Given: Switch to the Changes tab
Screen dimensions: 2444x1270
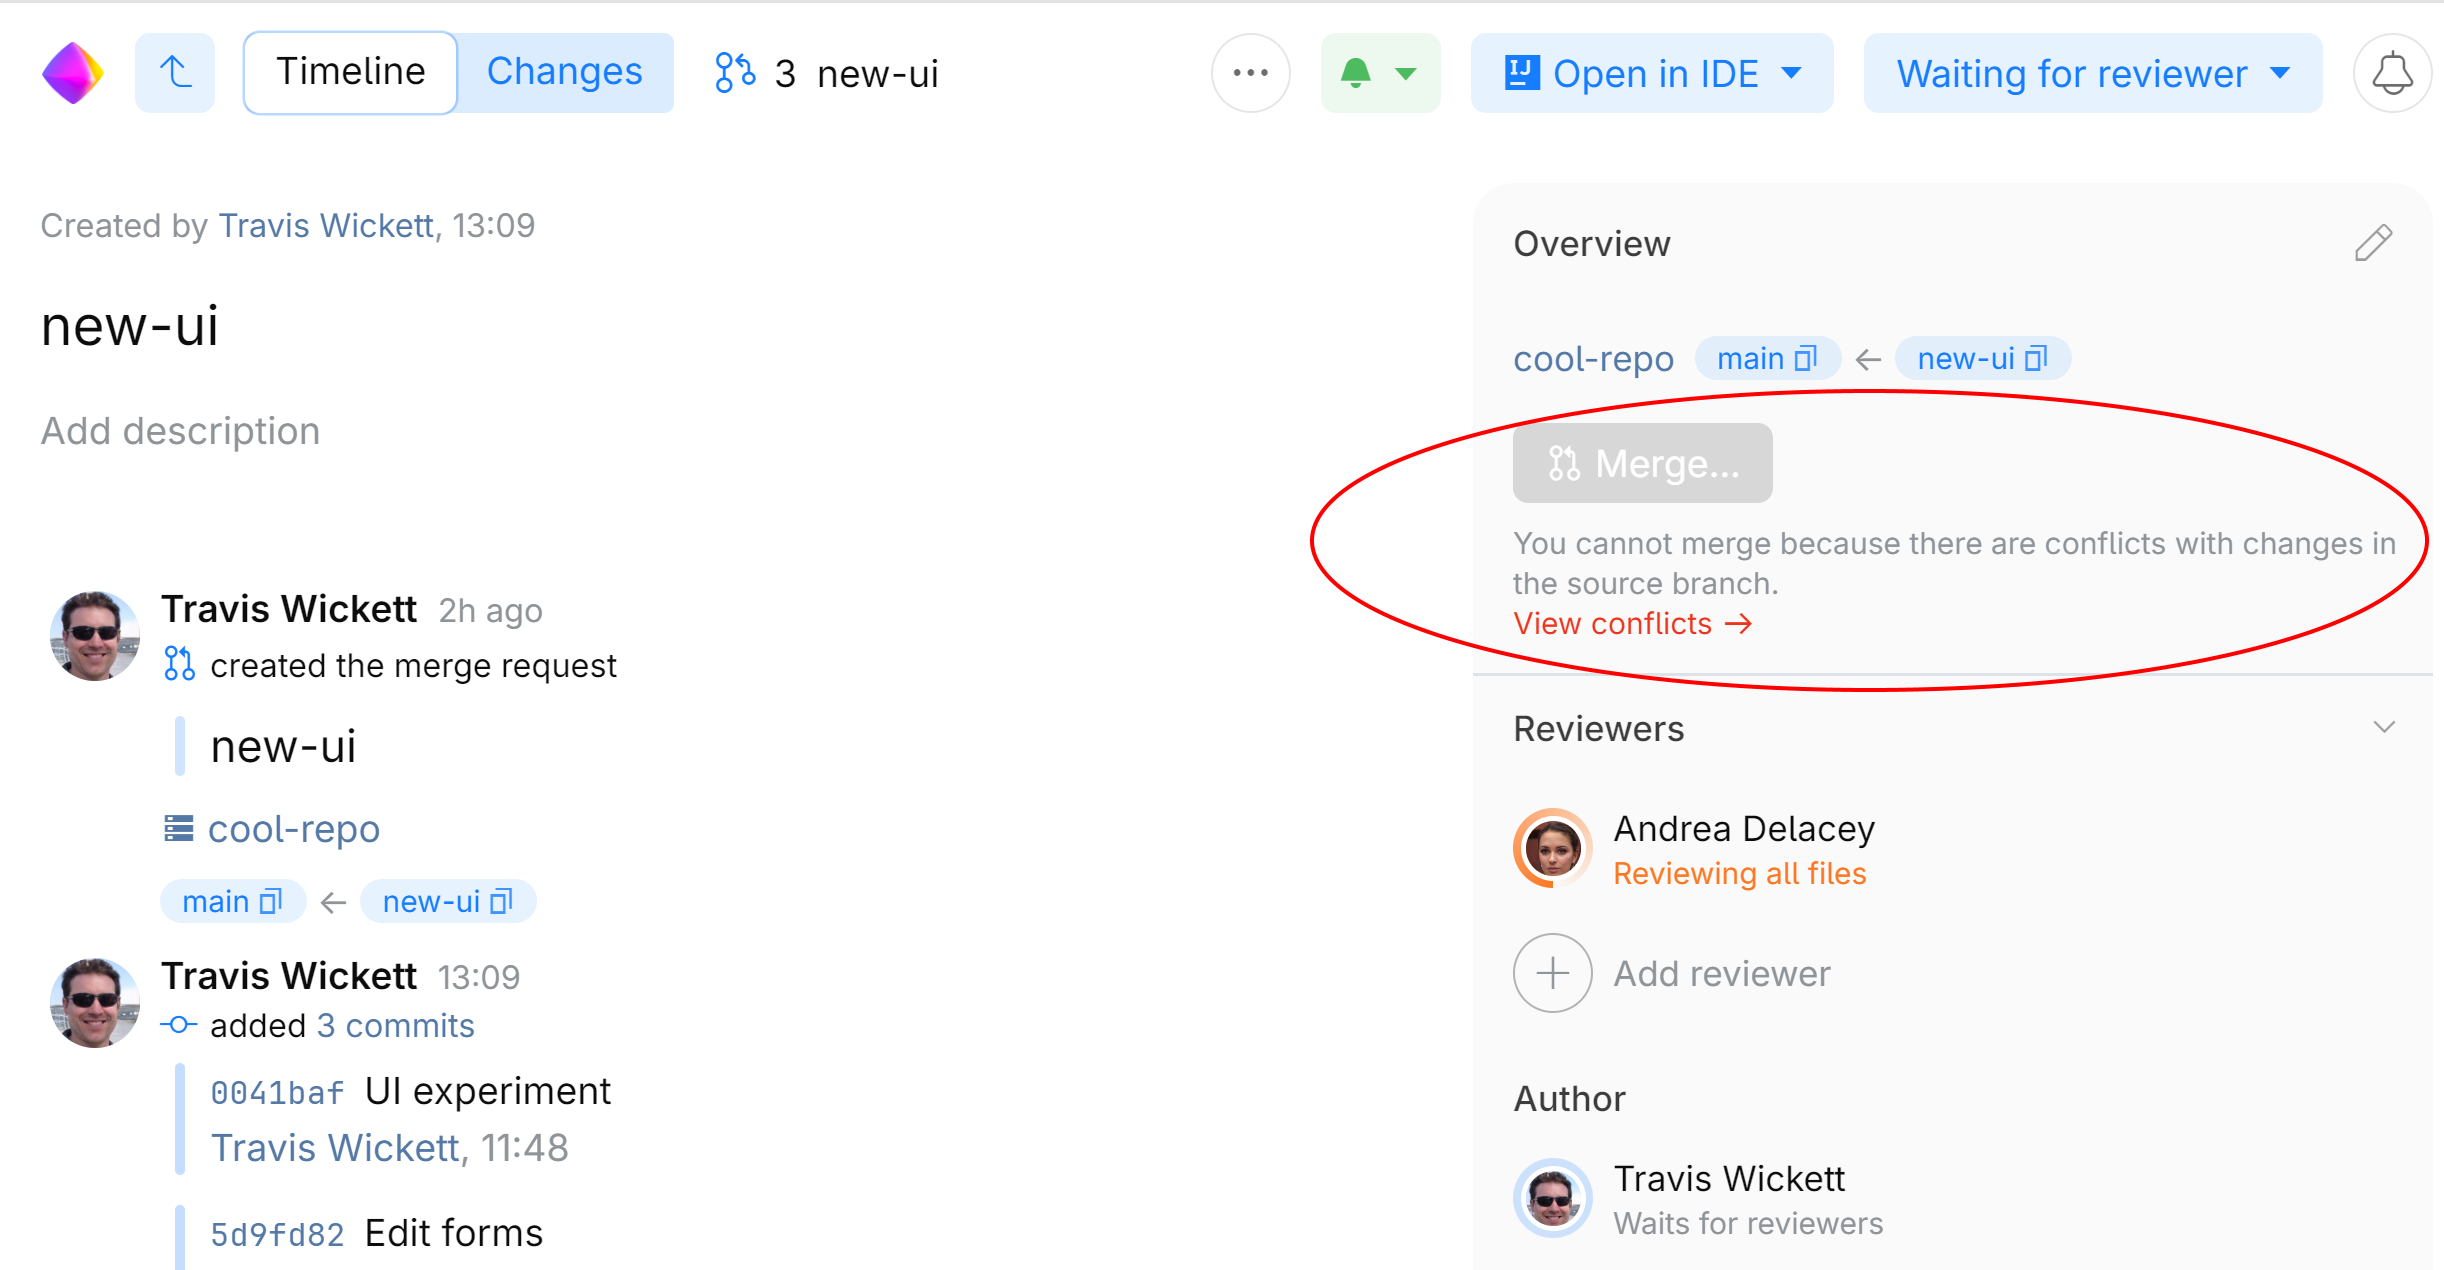Looking at the screenshot, I should [x=564, y=73].
